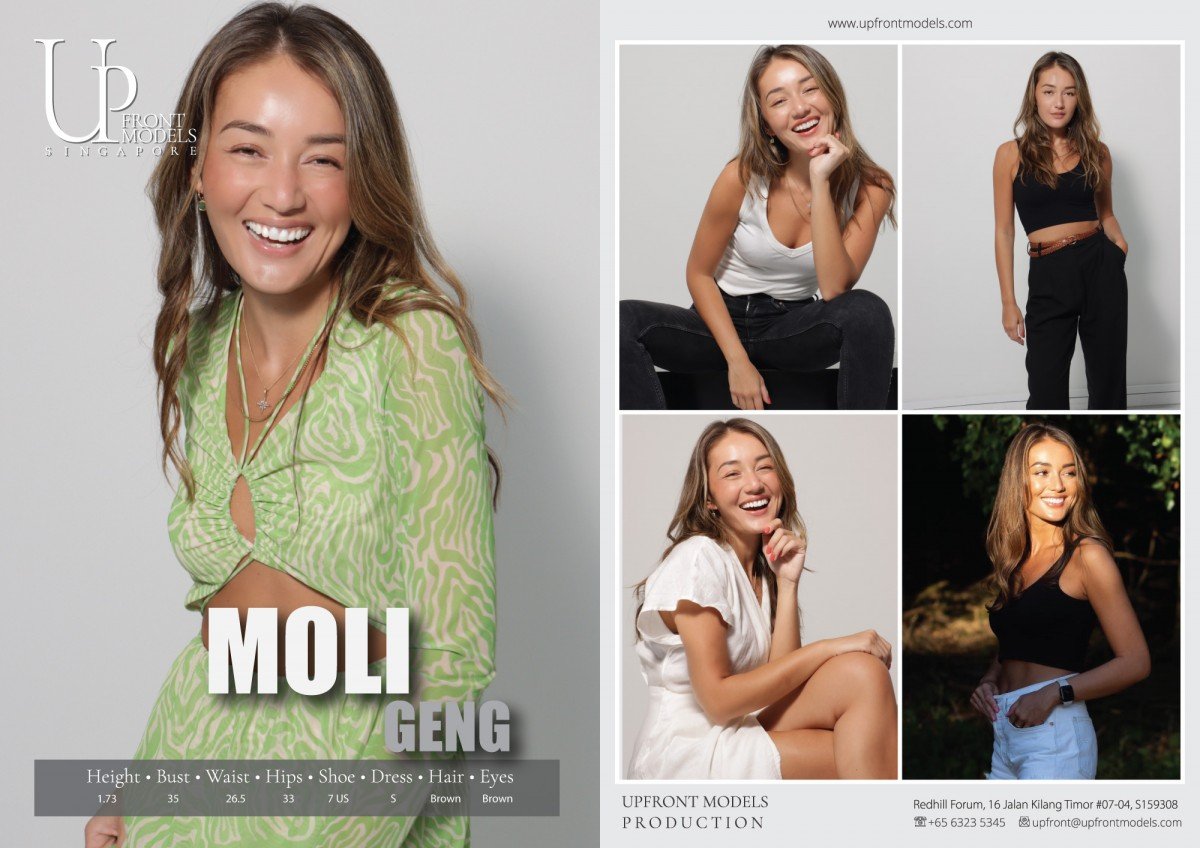Viewport: 1200px width, 848px height.
Task: Click the Shoe size 7 US value
Action: tap(337, 799)
